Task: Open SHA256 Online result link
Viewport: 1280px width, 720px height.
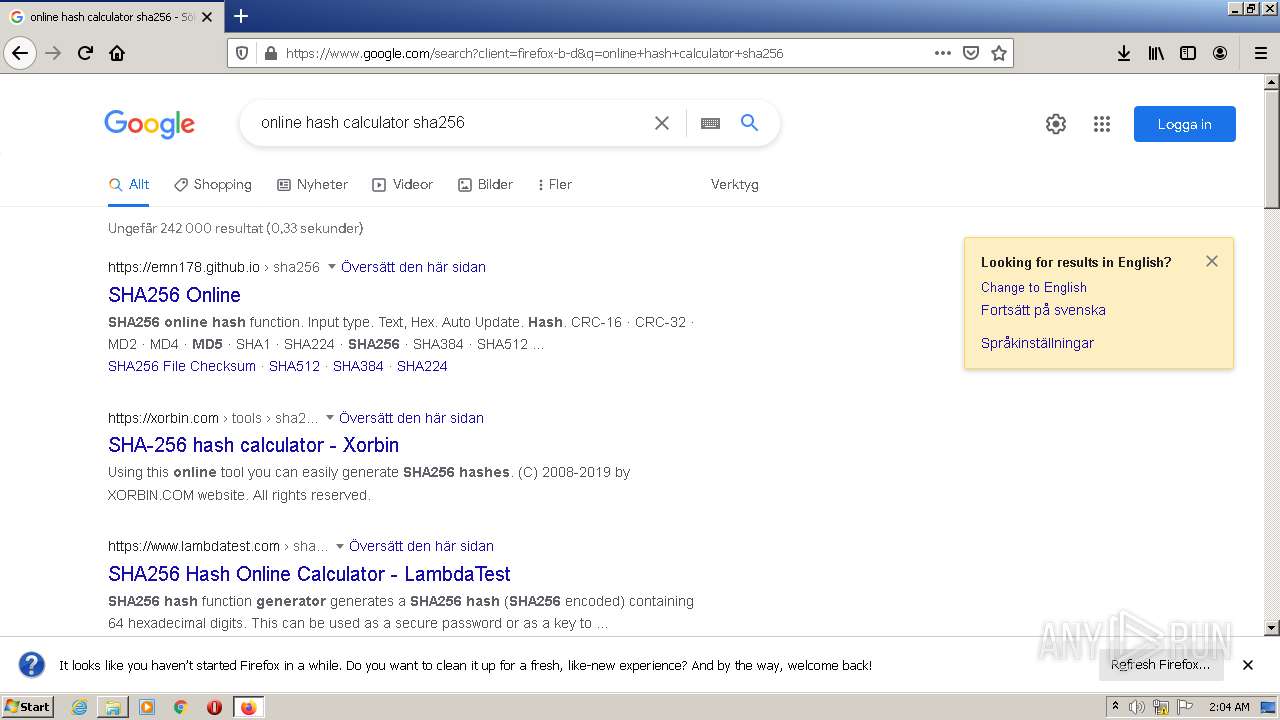Action: click(174, 295)
